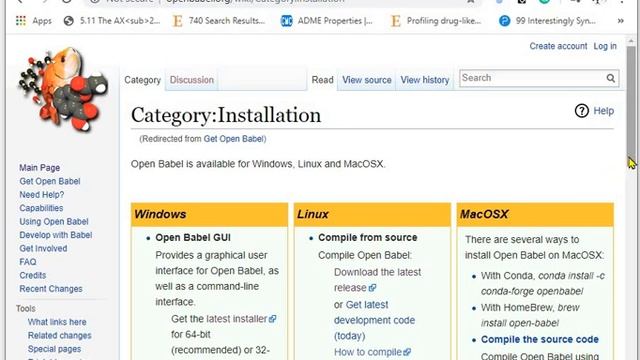Open the '99 Interestingly Syn' bookmark
Image resolution: width=640 pixels, height=360 pixels.
tap(548, 20)
